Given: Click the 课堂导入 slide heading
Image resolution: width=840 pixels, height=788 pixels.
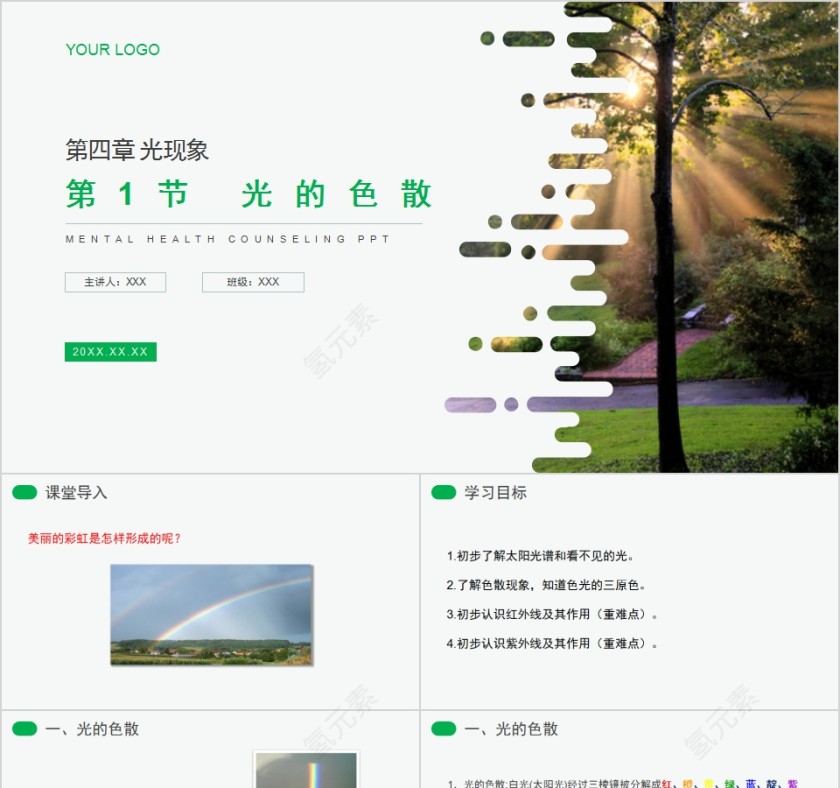Looking at the screenshot, I should pyautogui.click(x=76, y=493).
